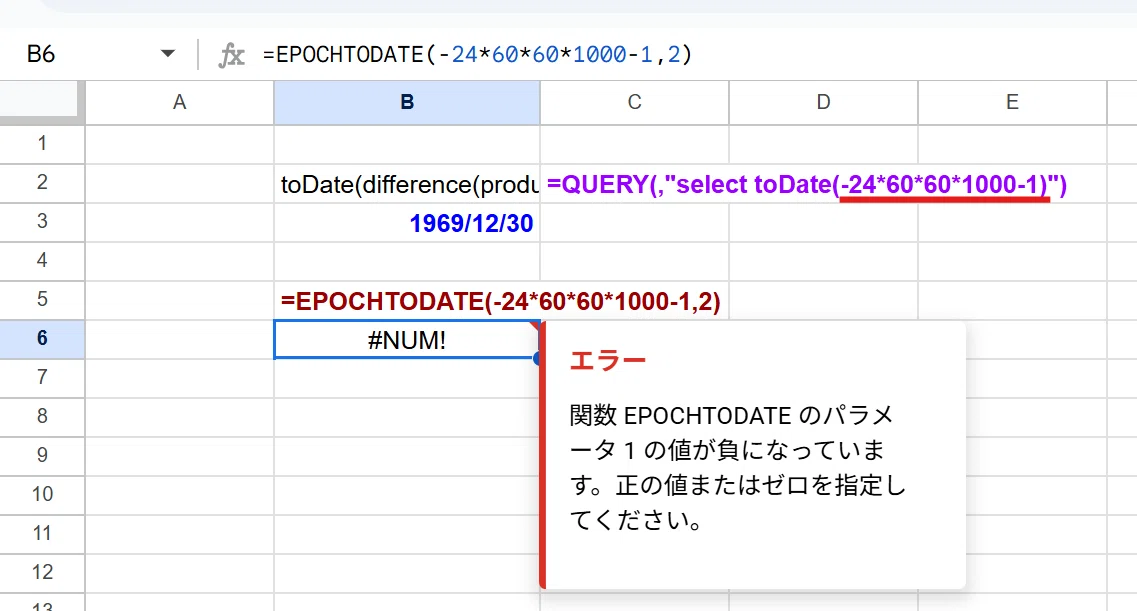Click the EPOCHTODATE error description text
Screen dimensions: 1137x611
[737, 467]
